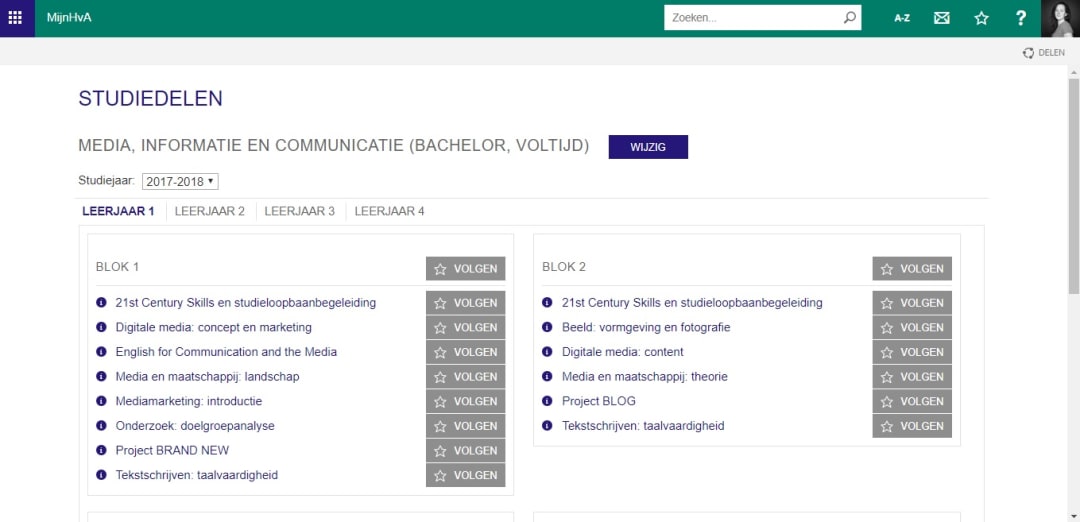The width and height of the screenshot is (1080, 522).
Task: Click the Wijzig button
Action: 648,147
